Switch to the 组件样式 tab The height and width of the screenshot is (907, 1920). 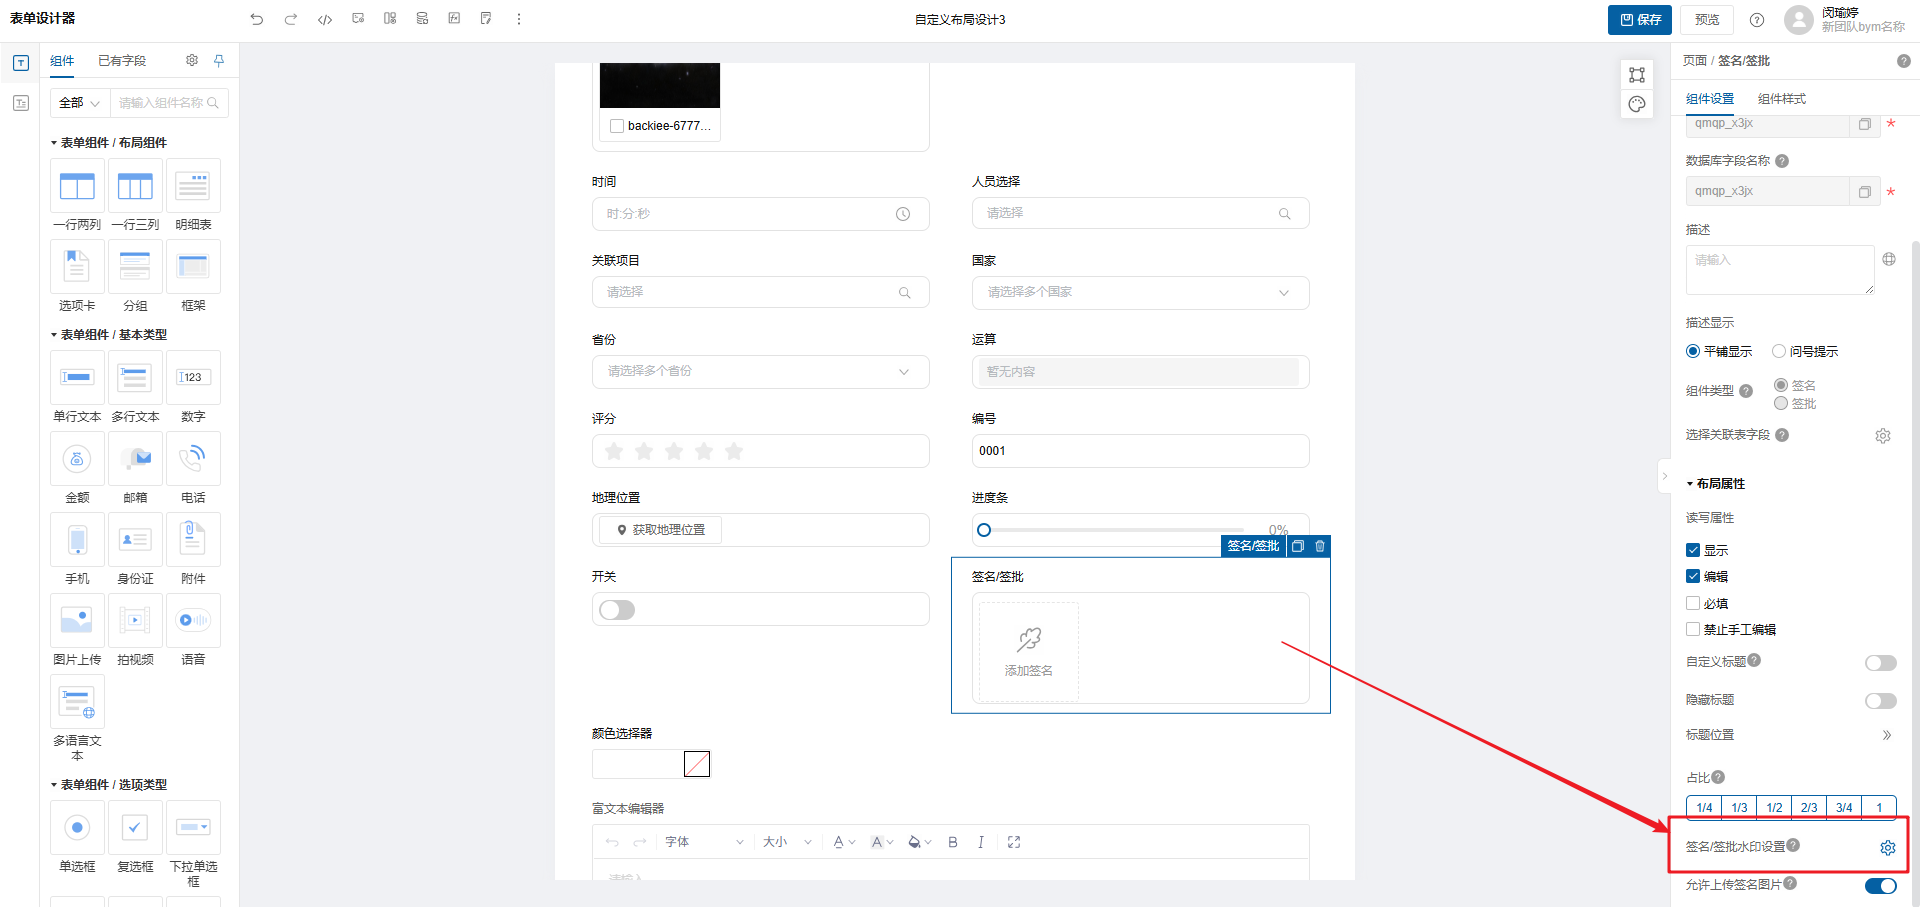[1782, 99]
